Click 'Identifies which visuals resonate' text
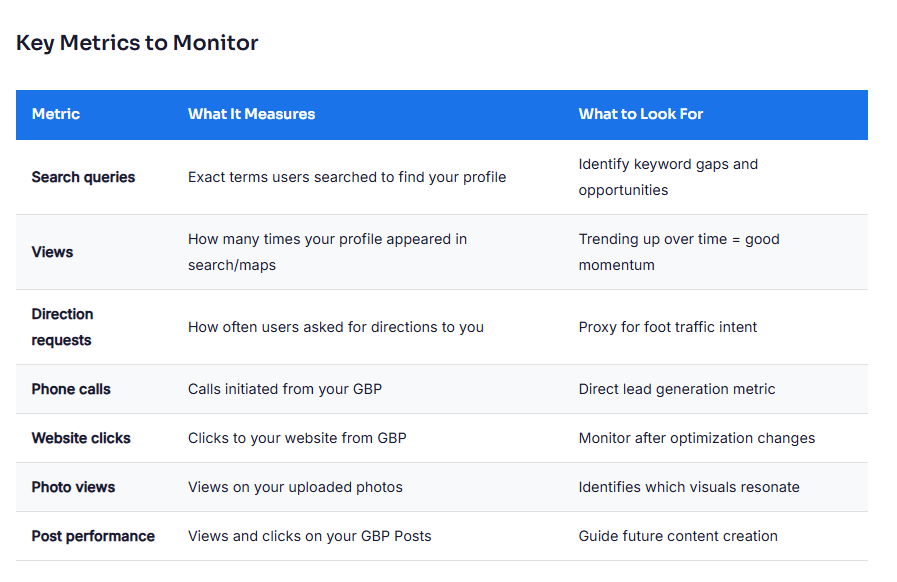 (x=688, y=487)
